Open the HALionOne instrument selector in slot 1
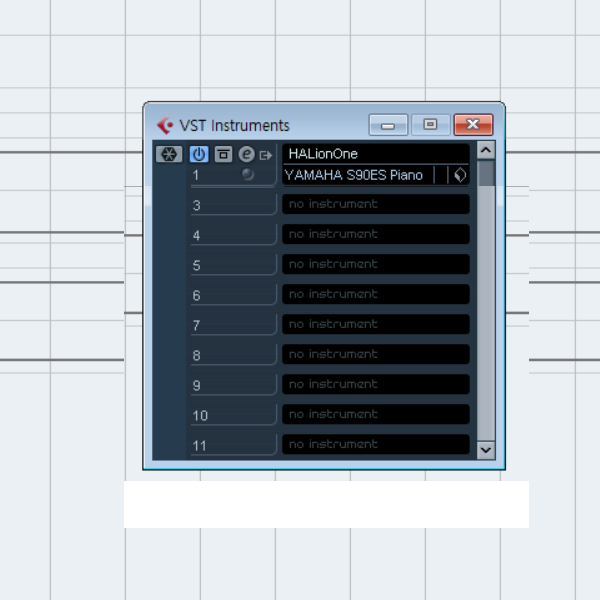Screen dimensions: 600x600 click(x=376, y=154)
